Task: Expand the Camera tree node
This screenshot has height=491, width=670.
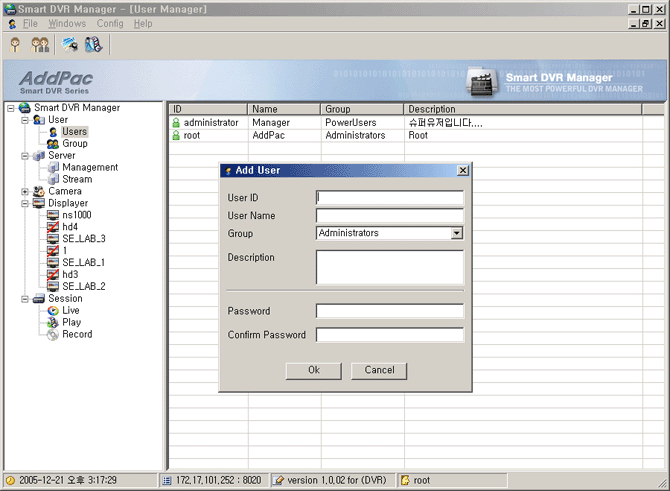Action: click(25, 191)
